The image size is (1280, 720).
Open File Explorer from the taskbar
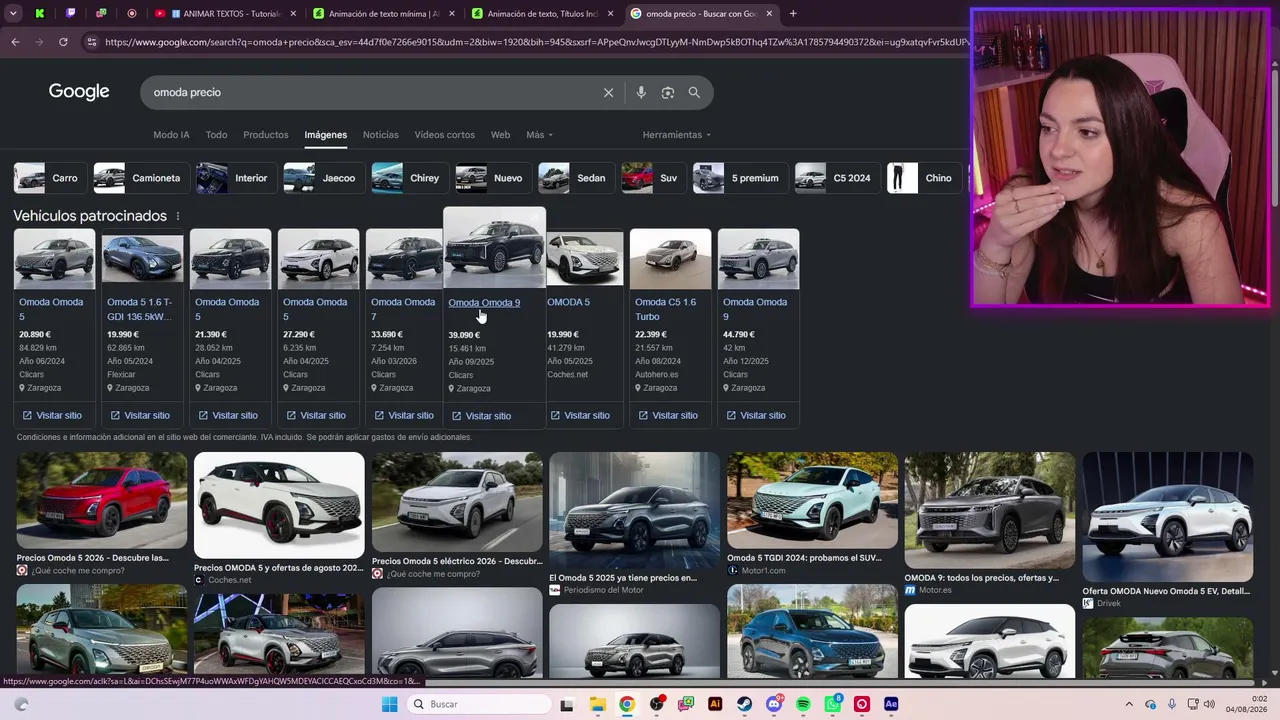pos(597,704)
